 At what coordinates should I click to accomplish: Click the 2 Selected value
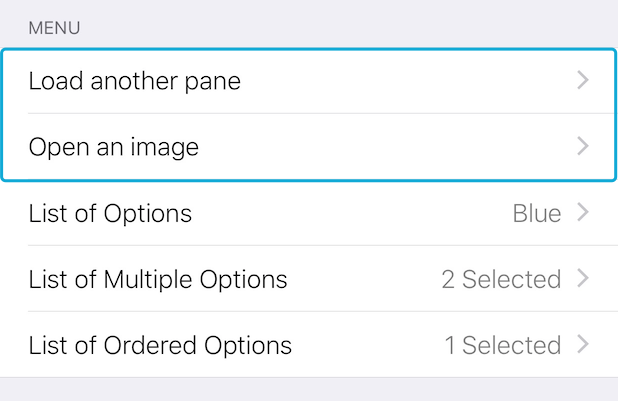click(x=501, y=280)
